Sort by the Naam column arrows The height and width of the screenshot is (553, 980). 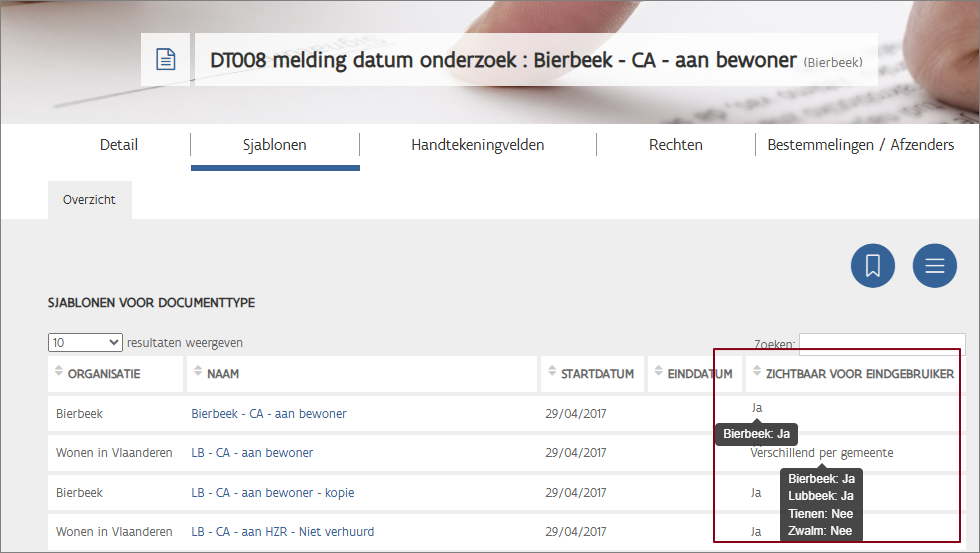[198, 373]
